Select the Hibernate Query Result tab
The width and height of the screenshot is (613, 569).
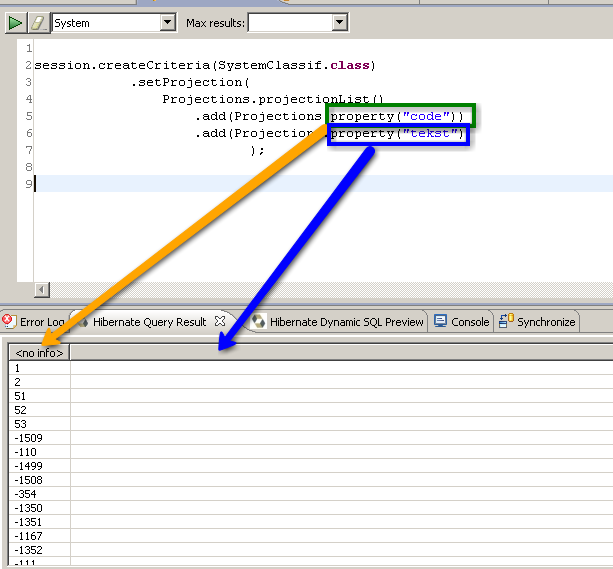pos(149,322)
